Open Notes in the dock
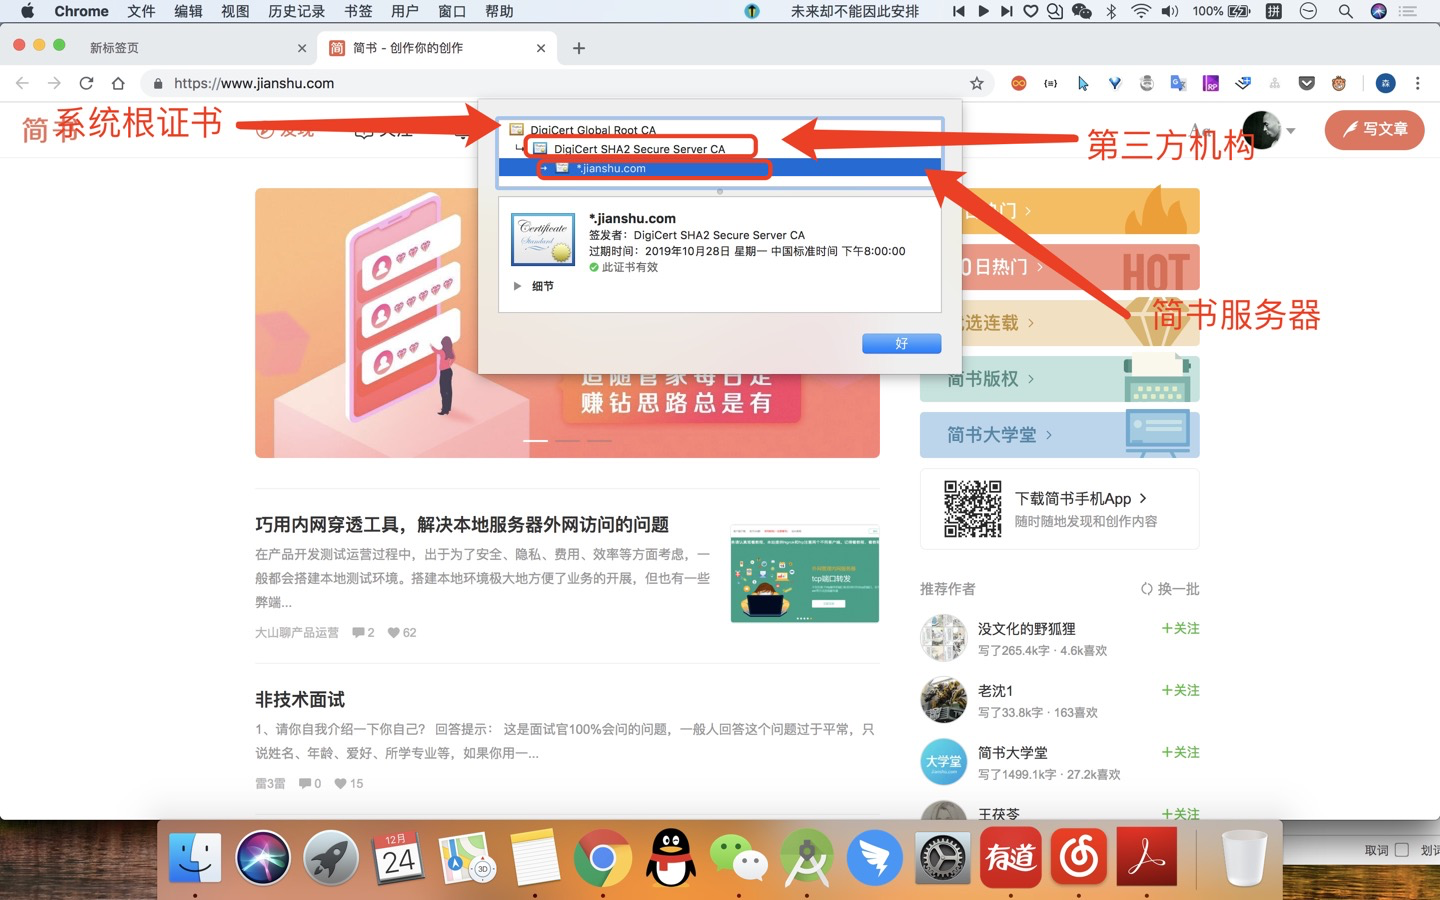1440x900 pixels. [535, 857]
